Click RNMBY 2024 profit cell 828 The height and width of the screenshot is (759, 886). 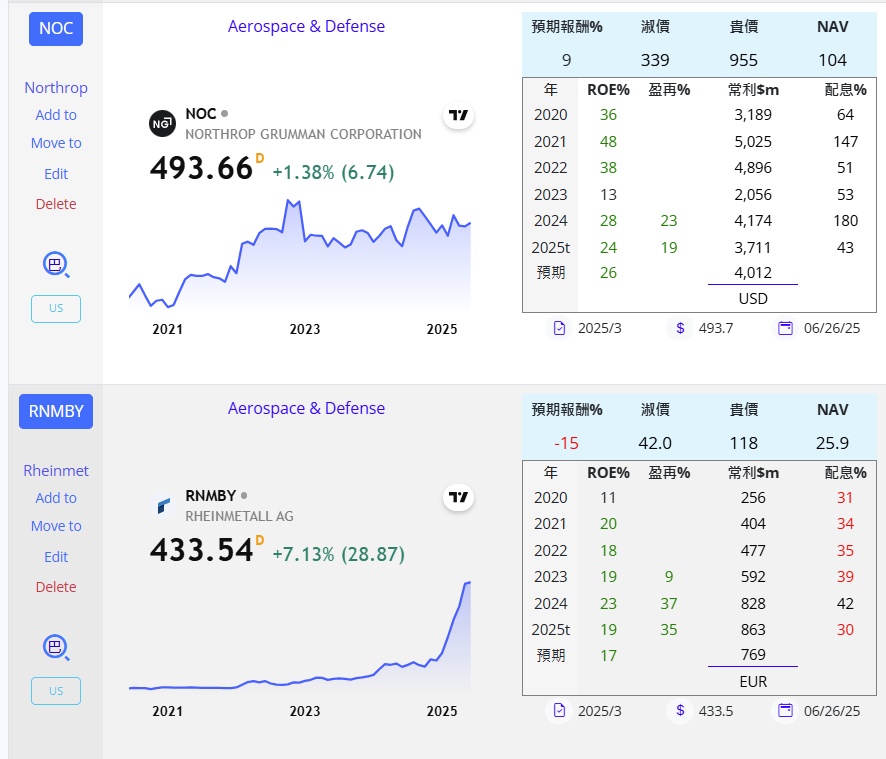point(753,604)
